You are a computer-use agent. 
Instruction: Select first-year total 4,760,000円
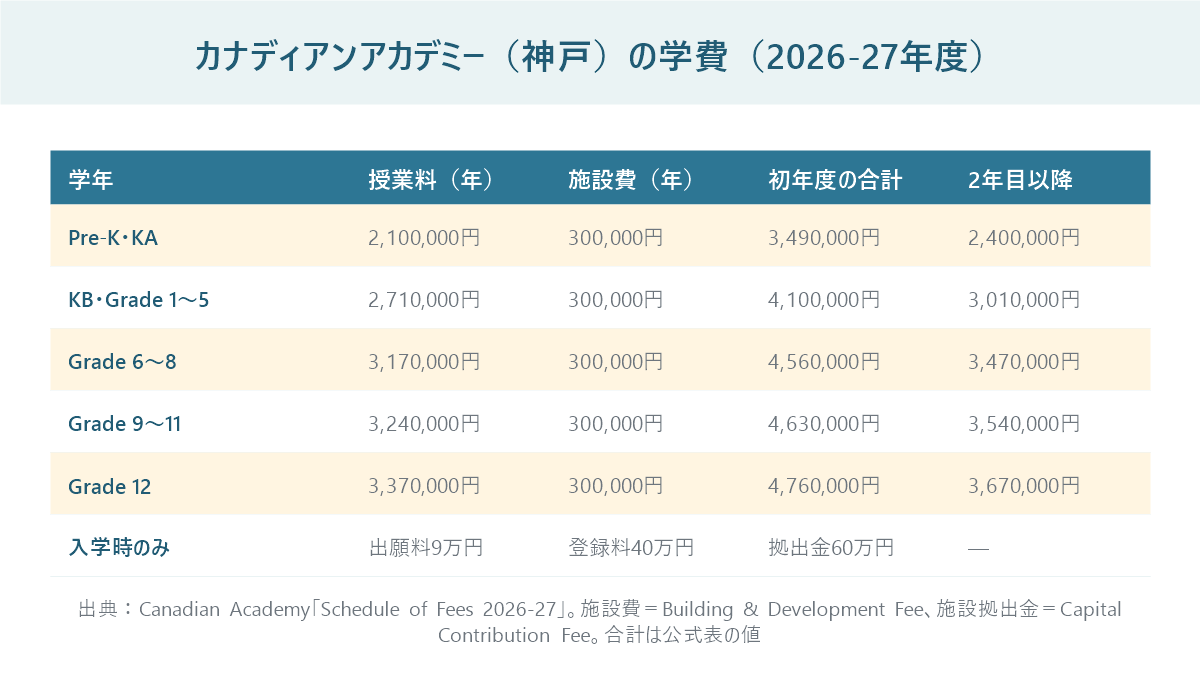click(x=824, y=486)
